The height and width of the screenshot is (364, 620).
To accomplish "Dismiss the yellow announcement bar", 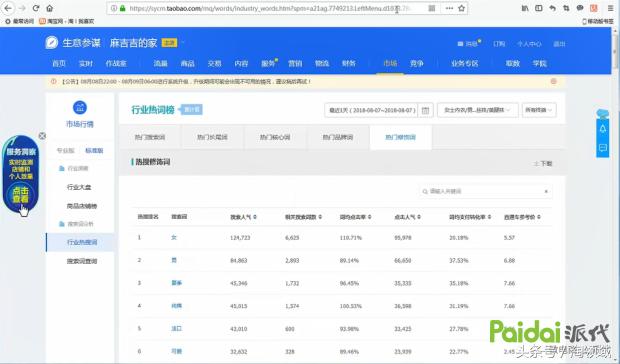I will click(x=554, y=81).
